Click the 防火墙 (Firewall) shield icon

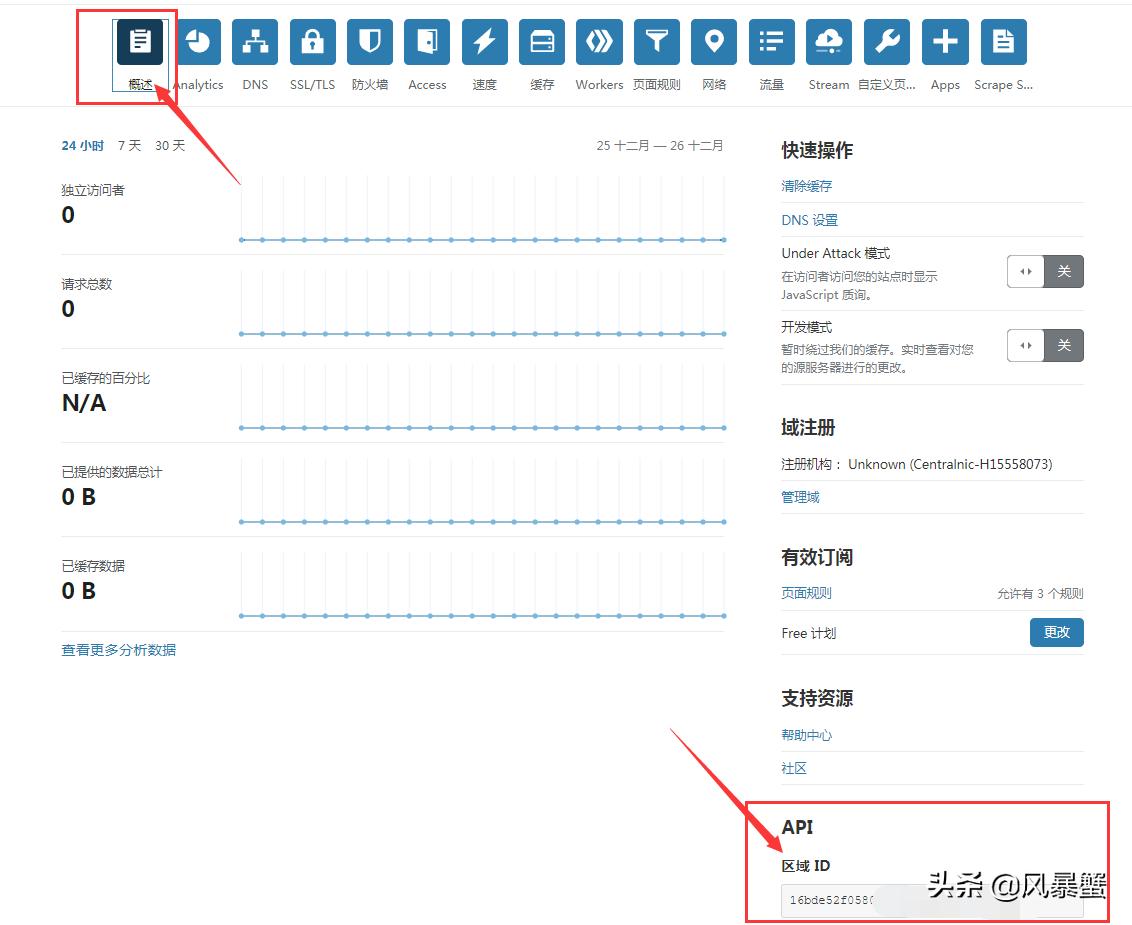pos(369,41)
